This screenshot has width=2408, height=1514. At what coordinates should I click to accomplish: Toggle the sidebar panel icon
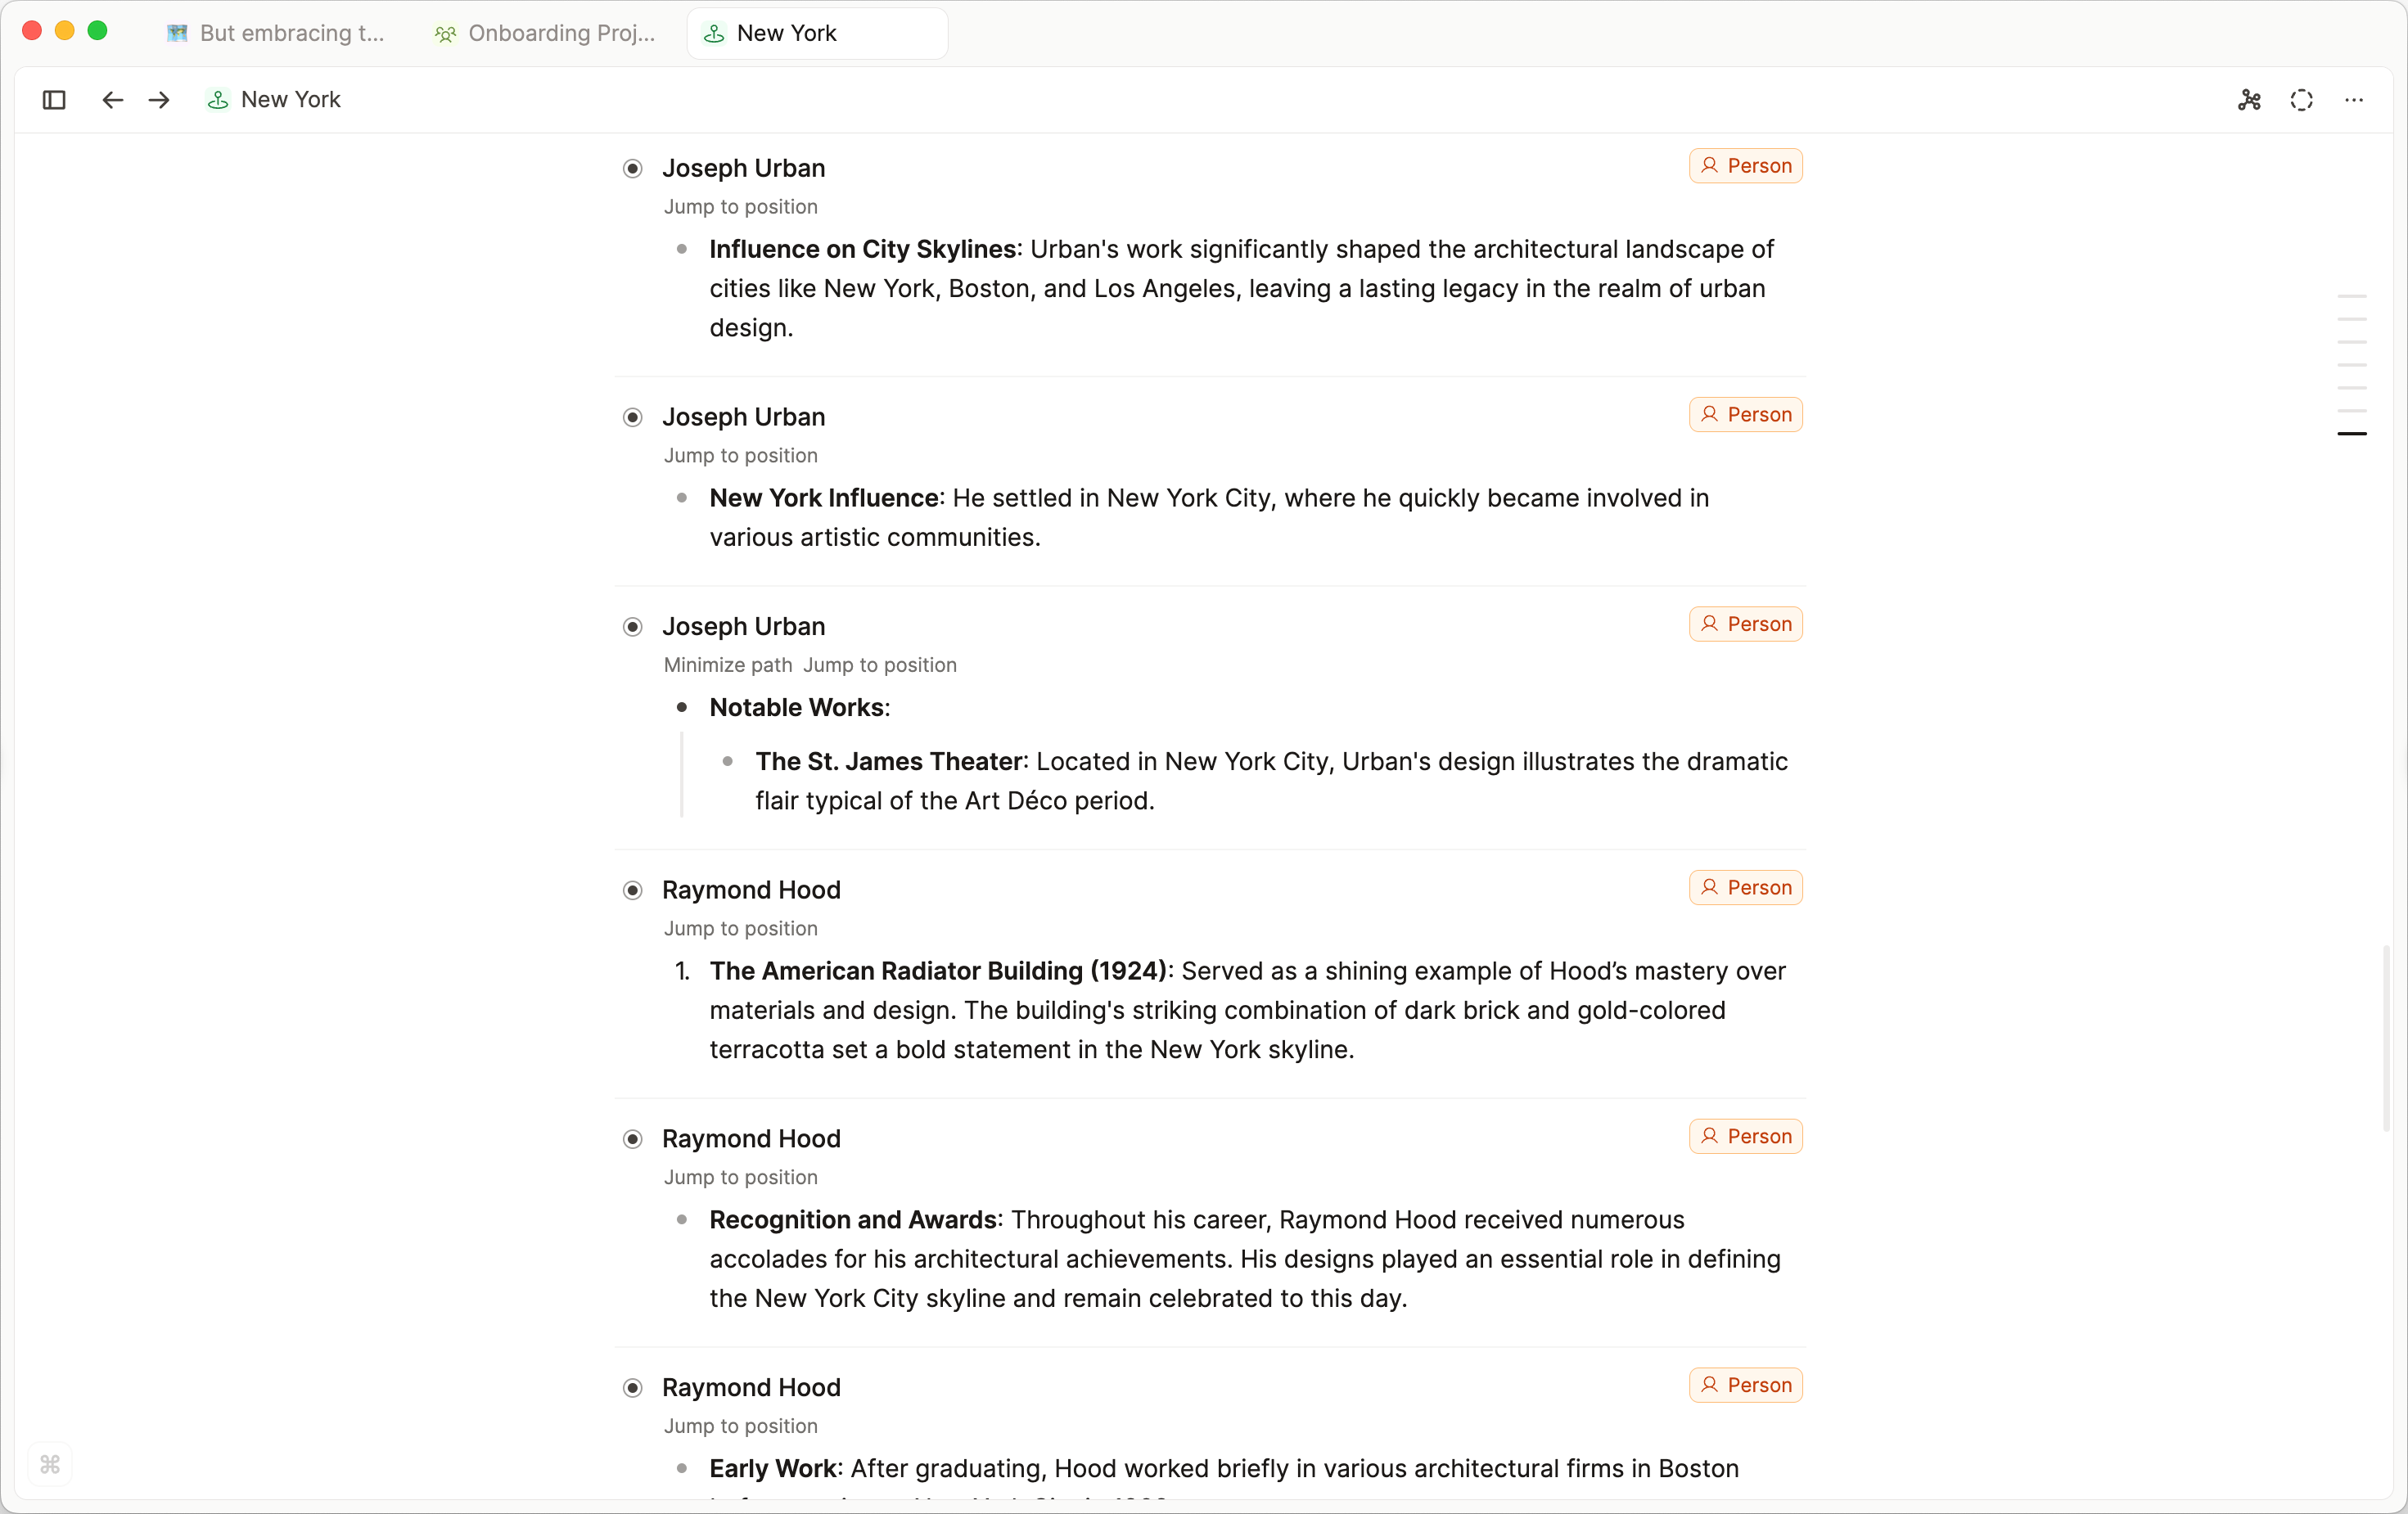coord(54,100)
